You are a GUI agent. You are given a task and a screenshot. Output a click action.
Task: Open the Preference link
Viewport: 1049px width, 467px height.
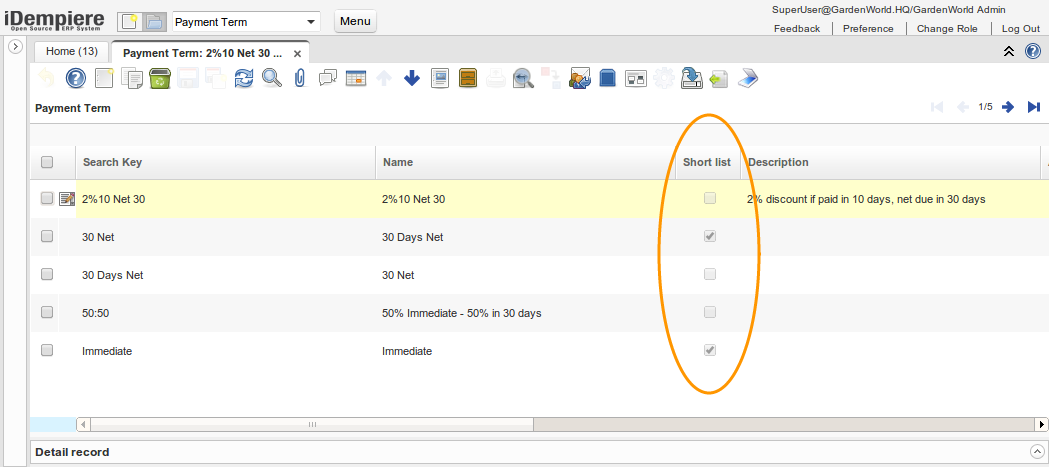[867, 29]
